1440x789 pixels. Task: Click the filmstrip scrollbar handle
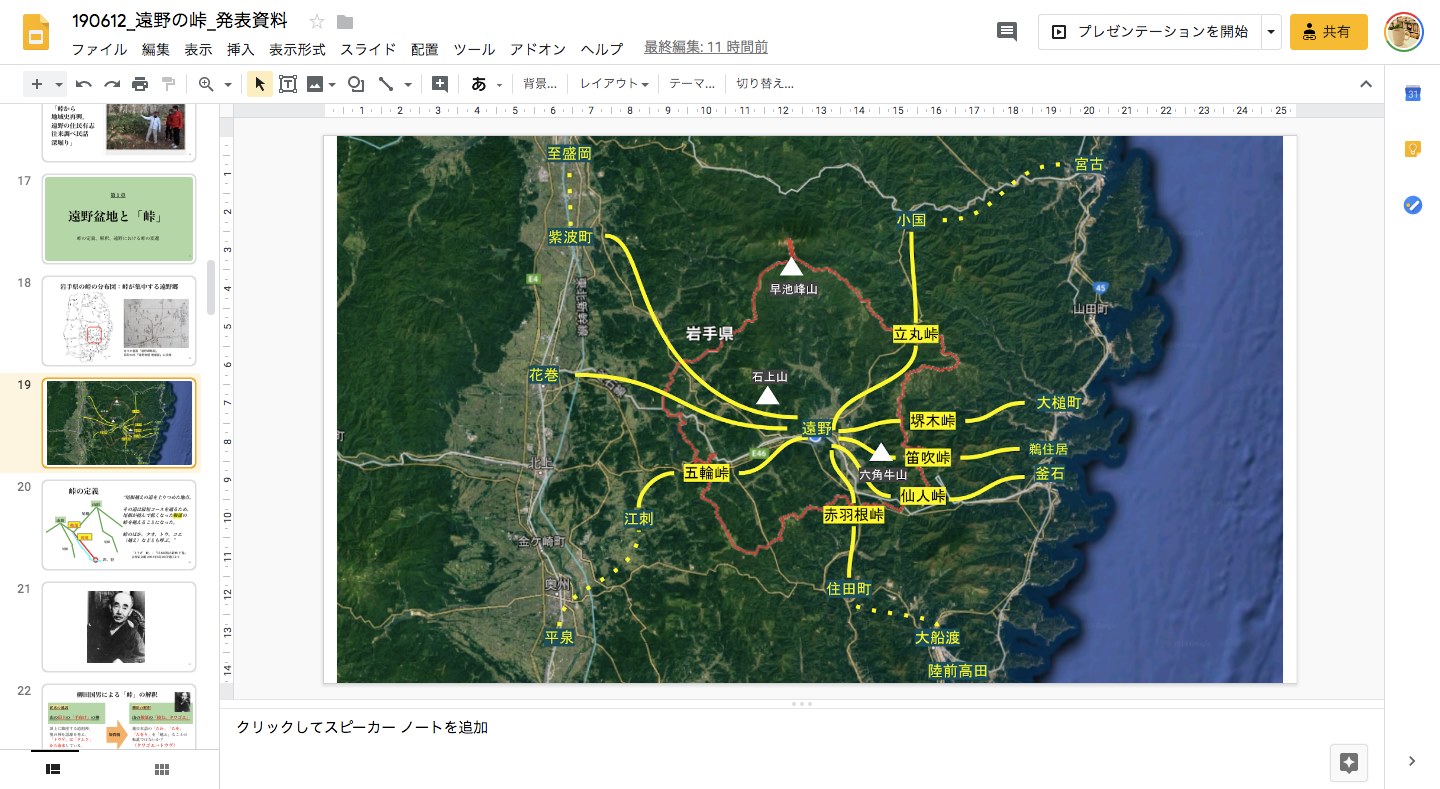211,287
